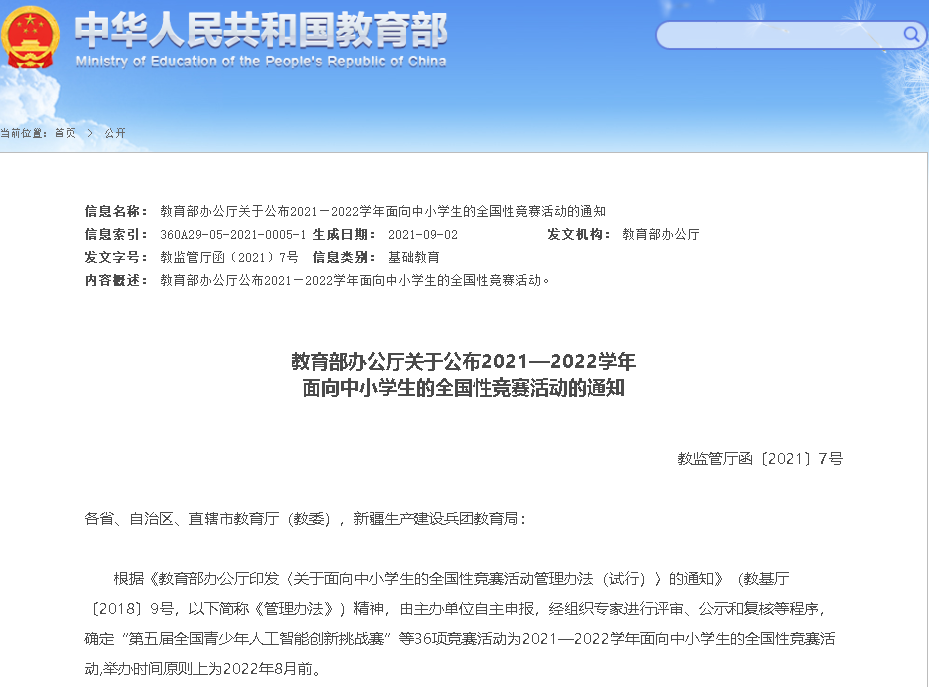Click the centered notice heading 教育部办公厅关于公布2021—2022学年
Image resolution: width=929 pixels, height=687 pixels.
click(x=464, y=362)
